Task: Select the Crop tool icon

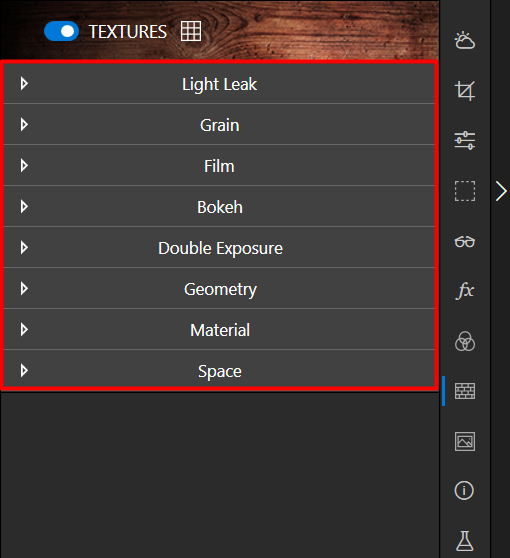Action: point(464,90)
